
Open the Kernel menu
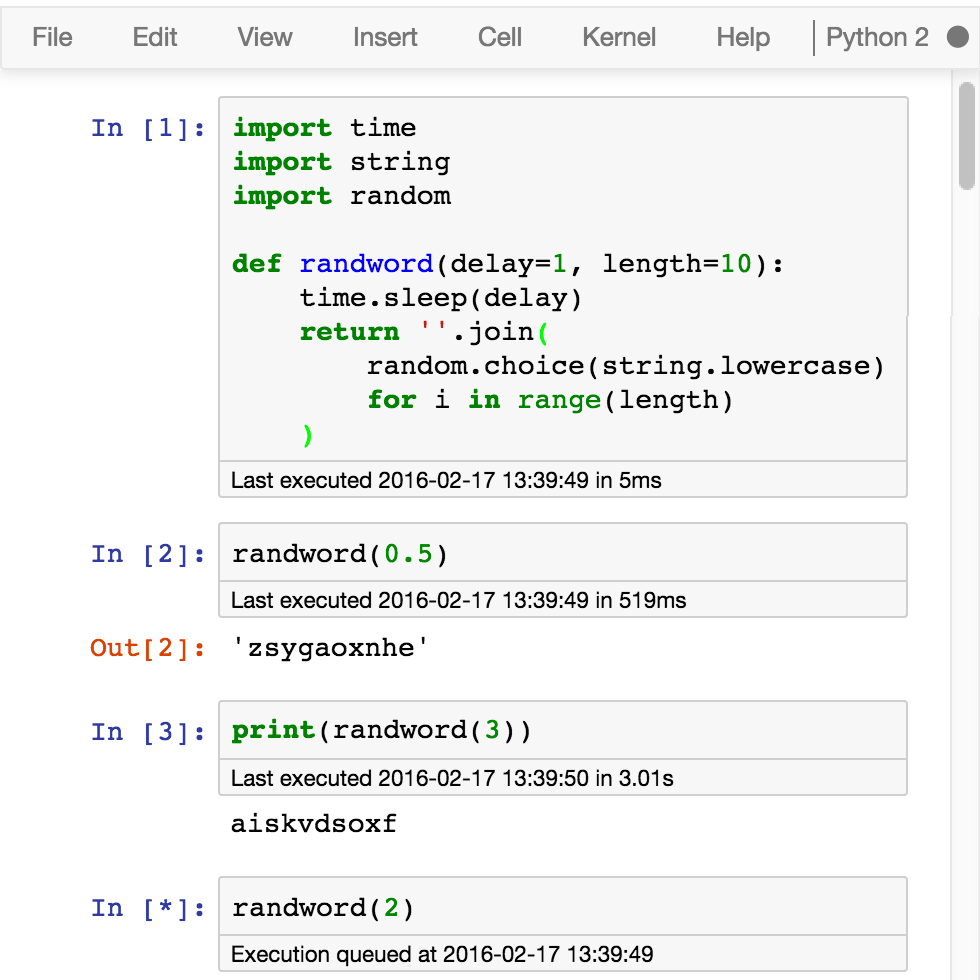pos(619,37)
